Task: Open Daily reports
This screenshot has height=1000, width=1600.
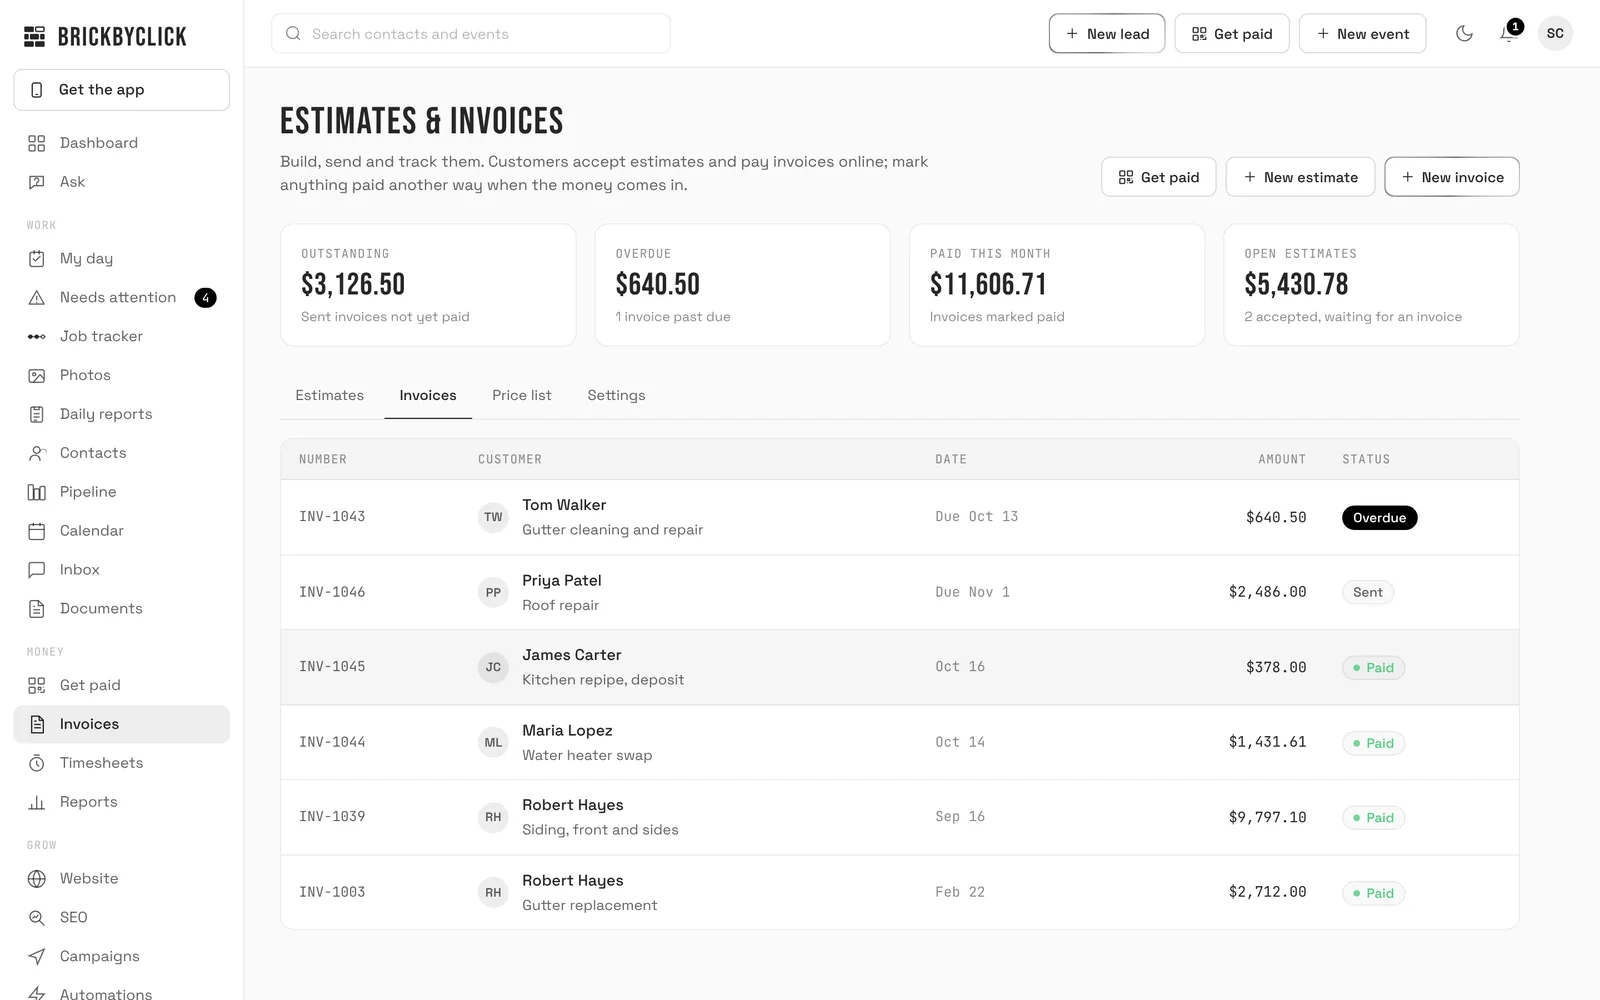Action: pos(121,415)
